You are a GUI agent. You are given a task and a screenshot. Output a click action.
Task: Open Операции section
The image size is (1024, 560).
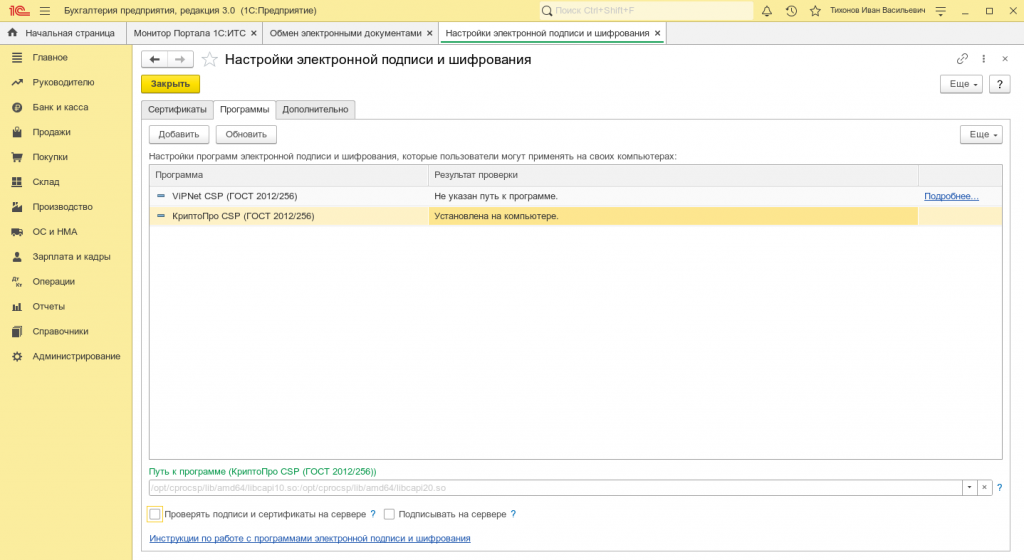point(54,281)
